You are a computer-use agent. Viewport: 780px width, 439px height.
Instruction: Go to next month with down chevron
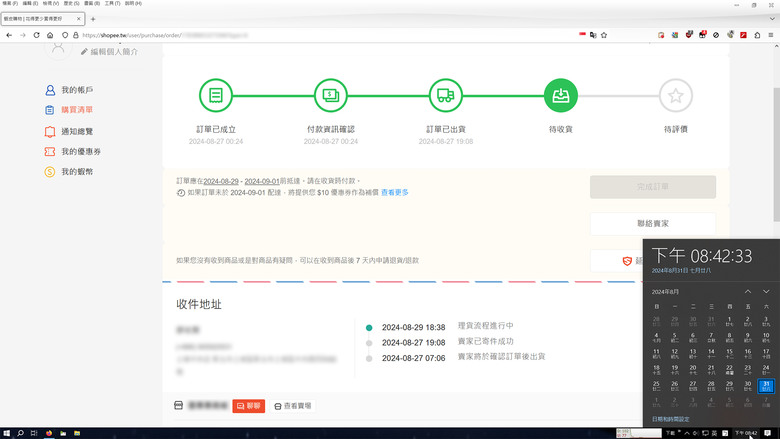click(766, 291)
